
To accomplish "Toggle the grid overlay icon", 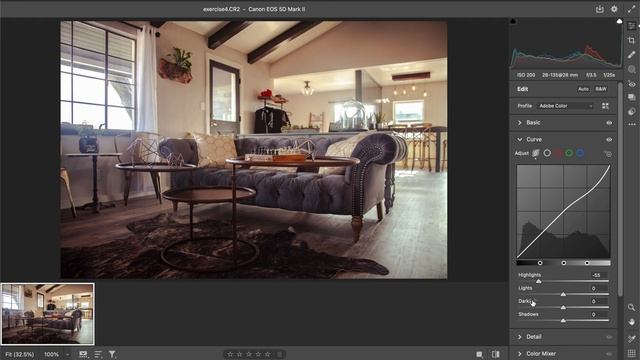I will 631,353.
